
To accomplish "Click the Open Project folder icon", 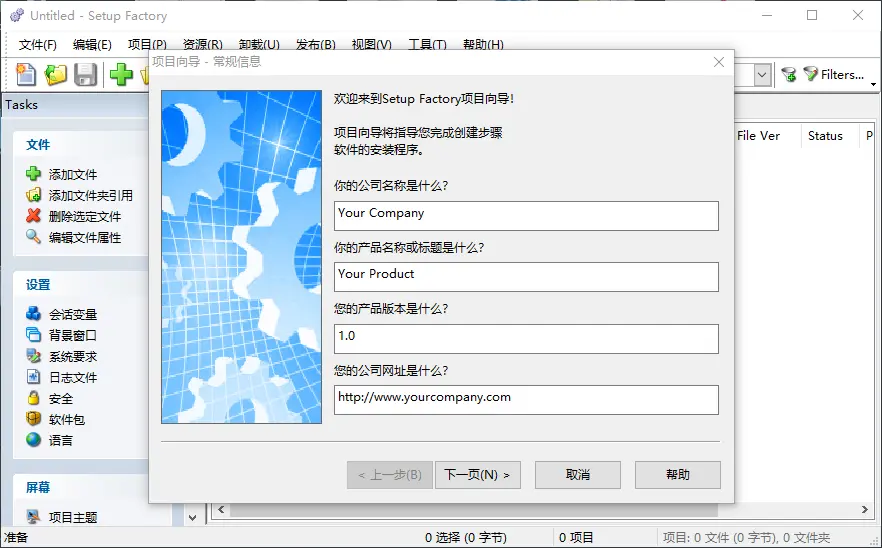I will click(x=56, y=75).
